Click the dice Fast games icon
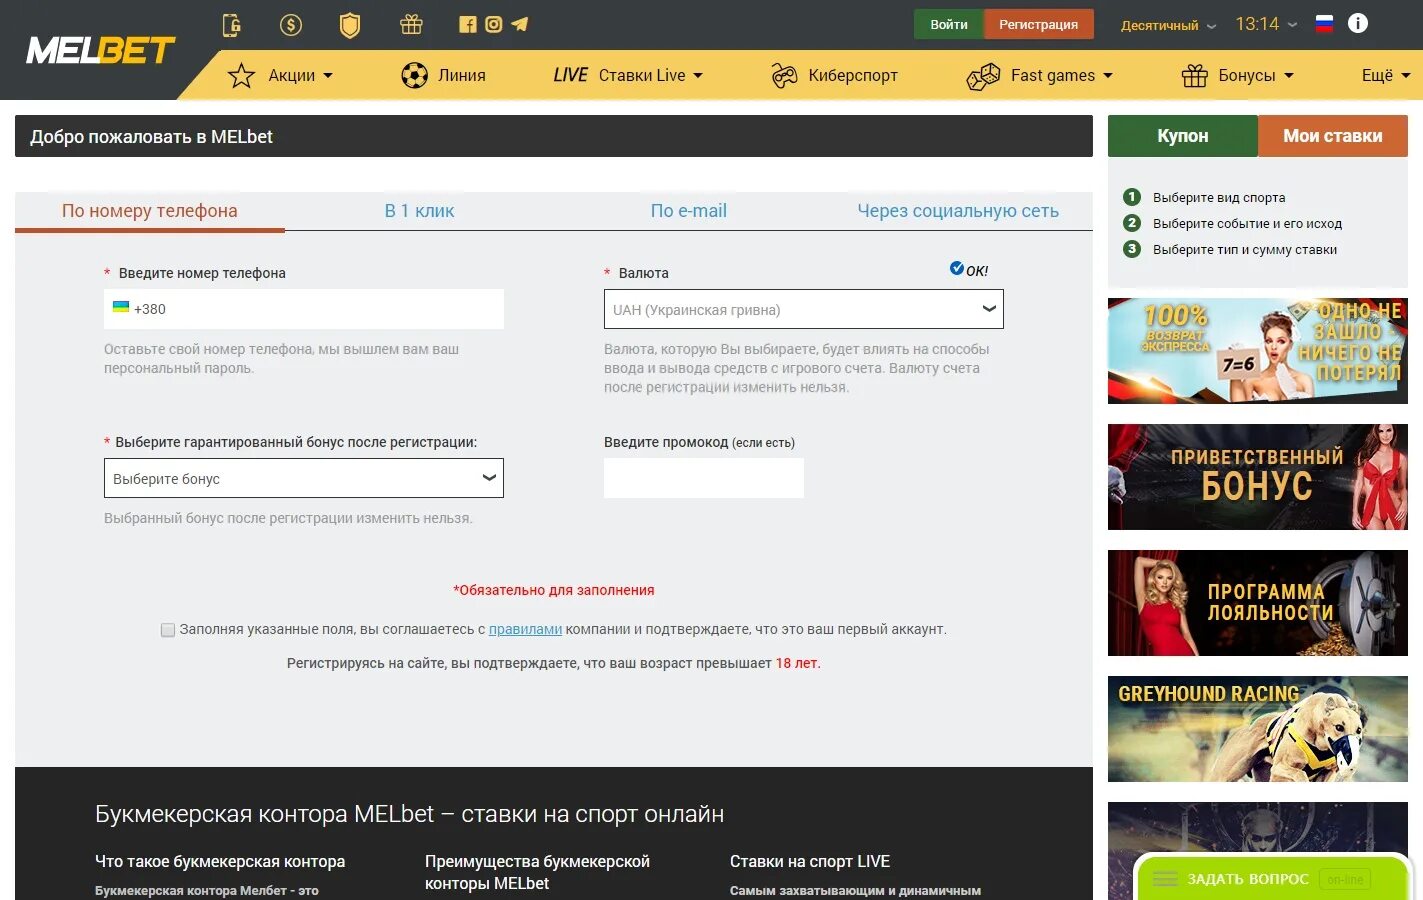Image resolution: width=1423 pixels, height=900 pixels. point(983,76)
